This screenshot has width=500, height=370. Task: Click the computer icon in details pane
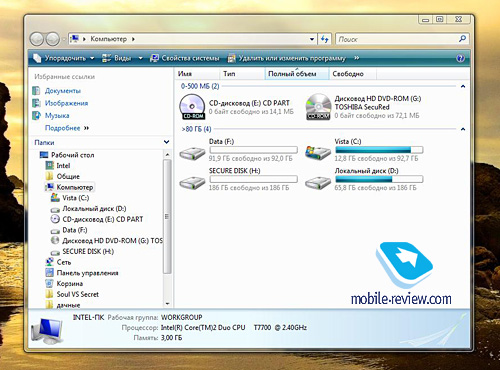click(x=47, y=331)
